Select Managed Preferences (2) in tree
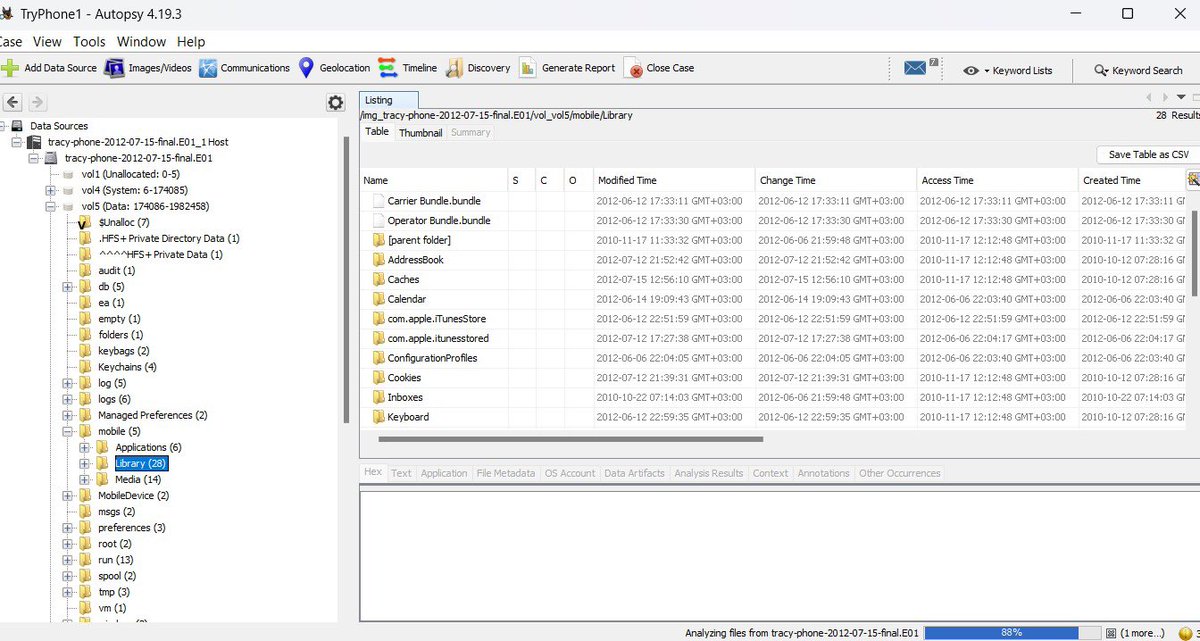This screenshot has width=1200, height=641. 152,415
